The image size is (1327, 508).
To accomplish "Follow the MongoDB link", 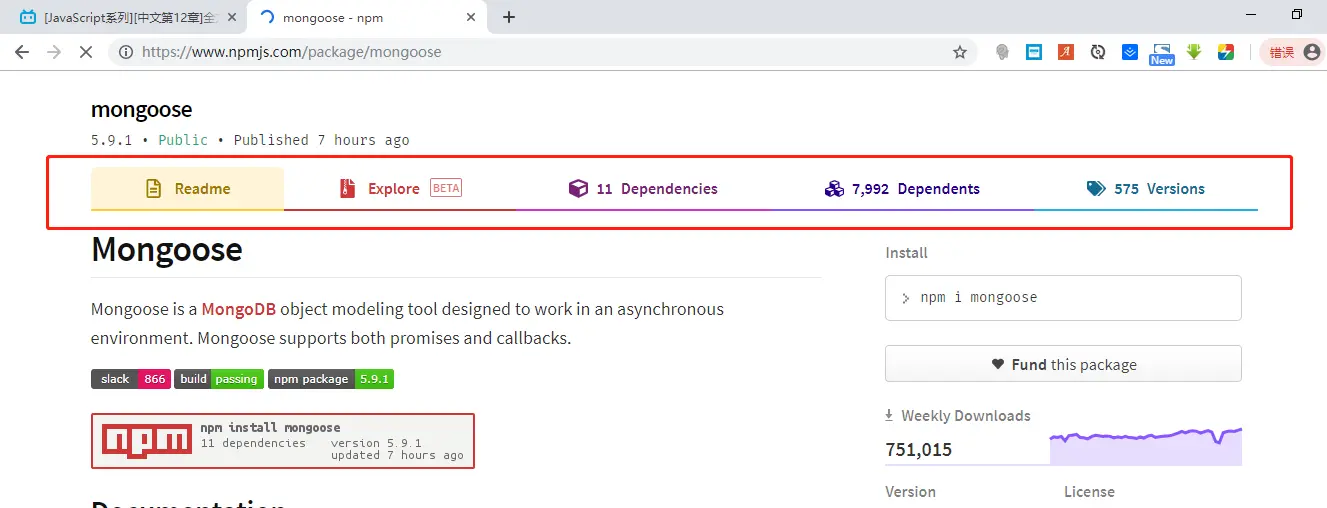I will (x=238, y=309).
